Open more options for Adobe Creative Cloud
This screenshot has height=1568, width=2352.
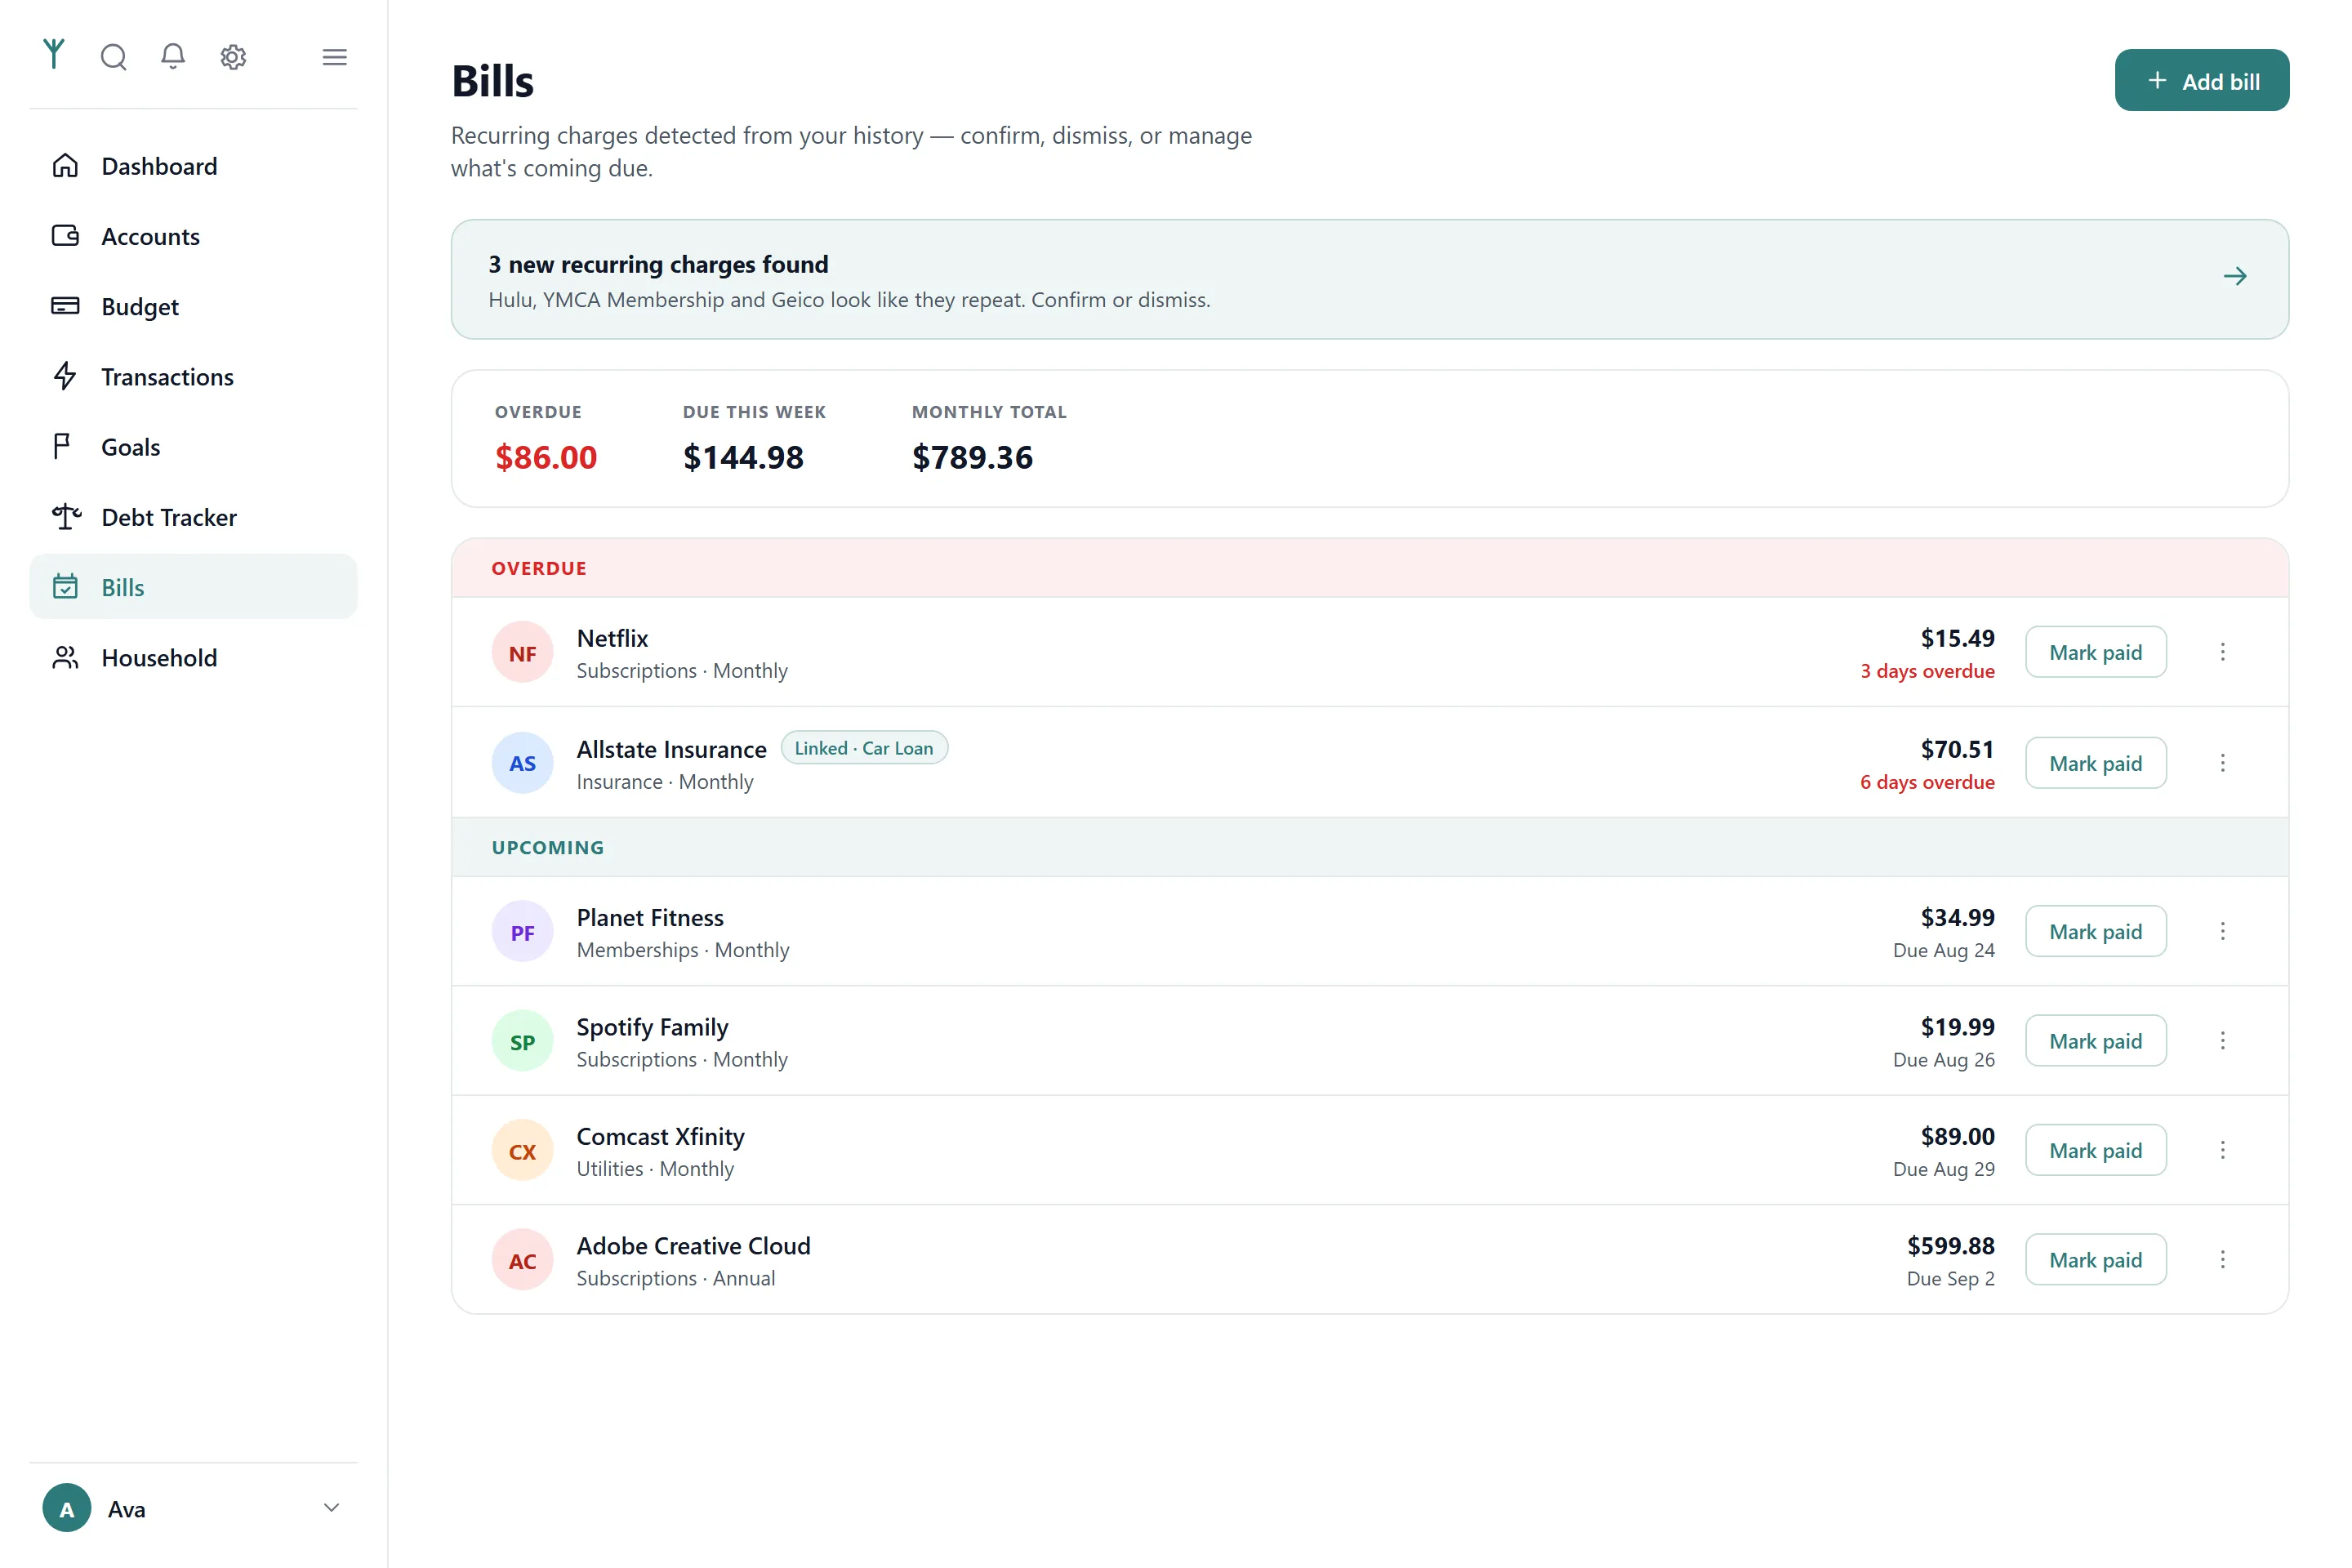(x=2222, y=1259)
